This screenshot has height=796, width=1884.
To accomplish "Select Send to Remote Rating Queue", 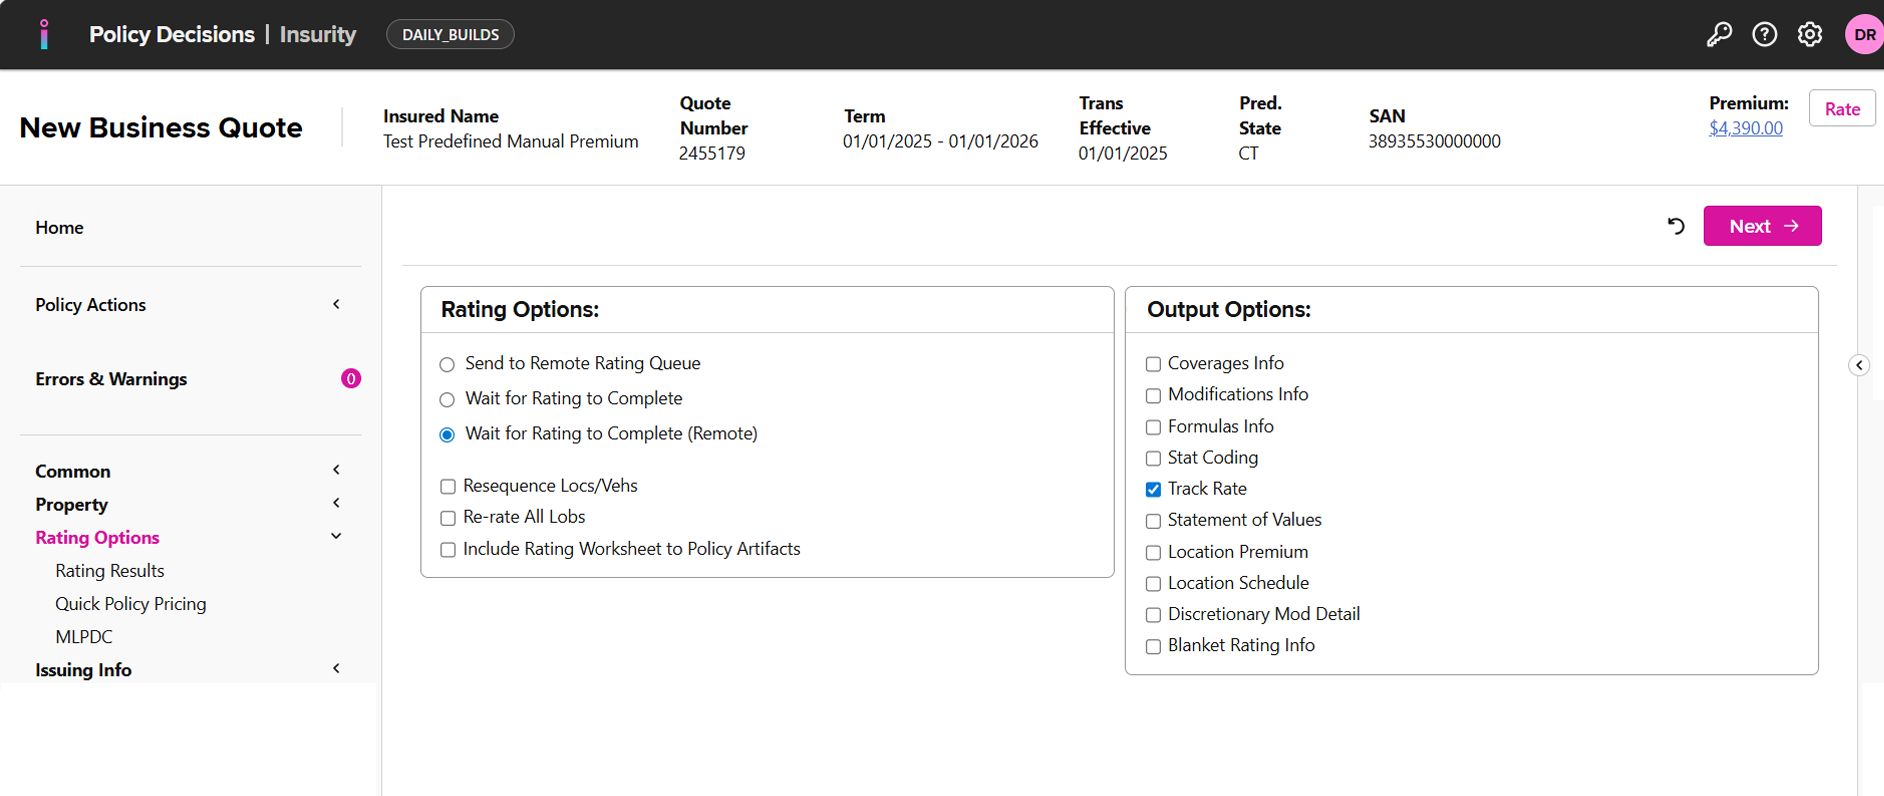I will click(x=447, y=365).
